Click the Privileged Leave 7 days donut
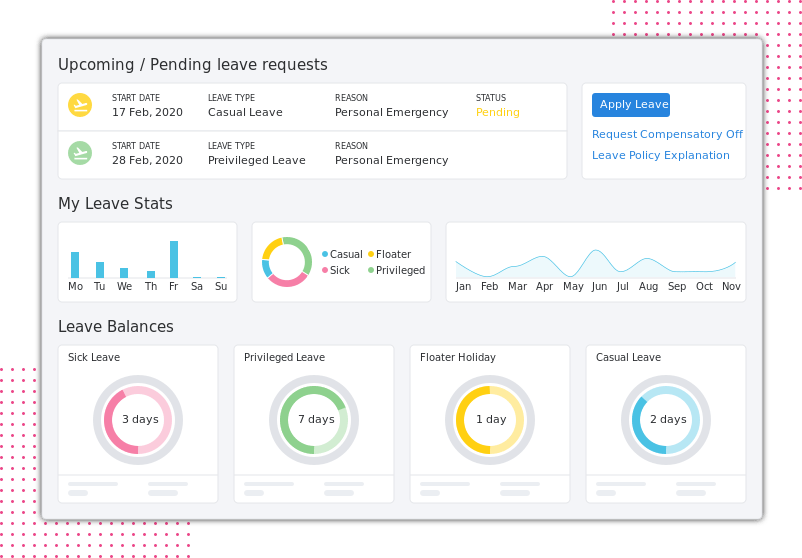The image size is (802, 558). (x=314, y=420)
